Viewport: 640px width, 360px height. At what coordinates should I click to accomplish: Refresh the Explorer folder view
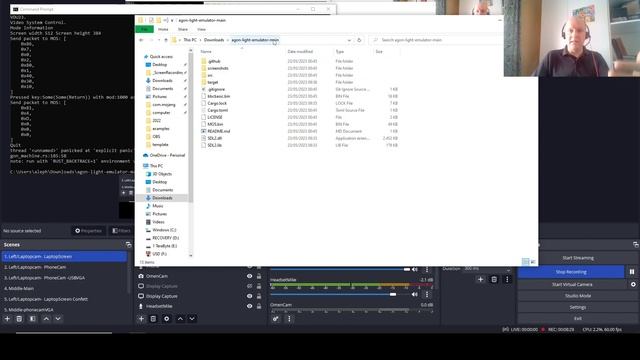coord(359,40)
